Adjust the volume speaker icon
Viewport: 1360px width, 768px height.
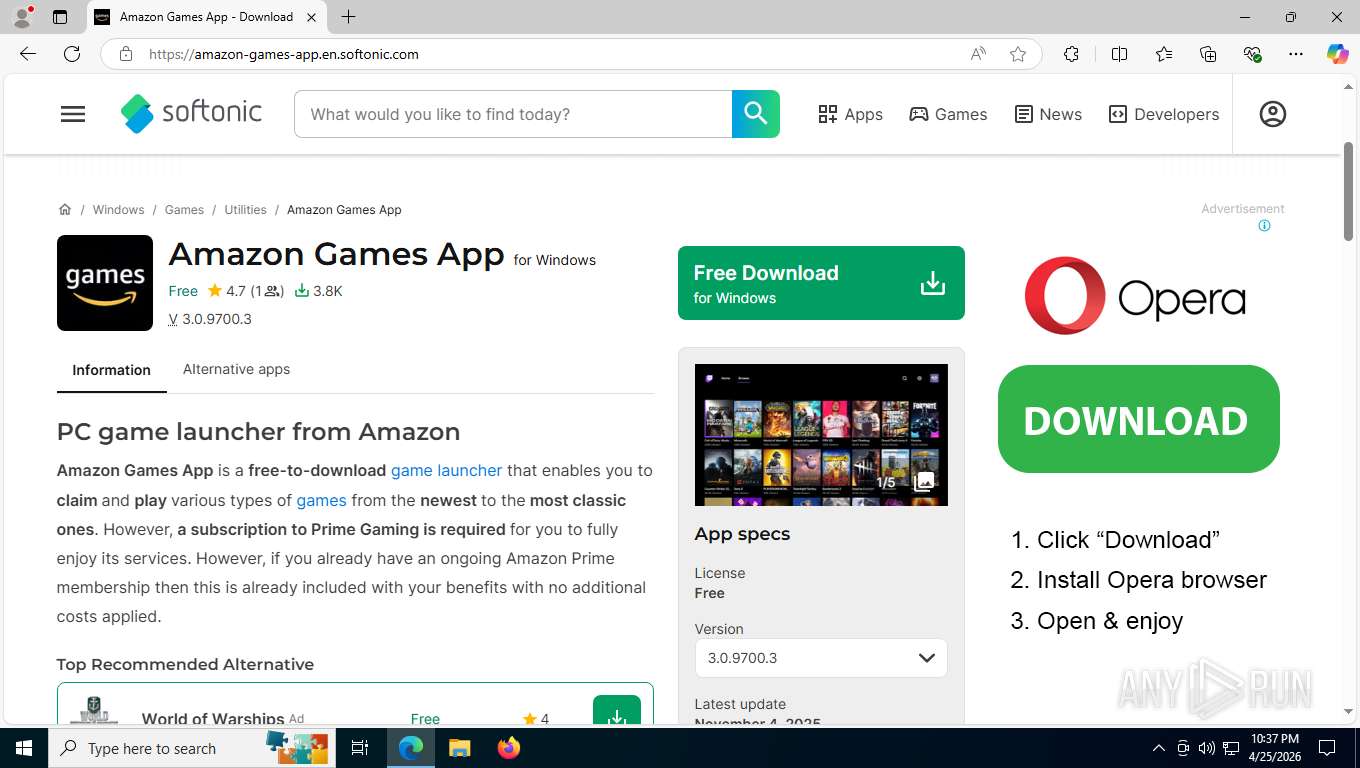coord(1206,748)
